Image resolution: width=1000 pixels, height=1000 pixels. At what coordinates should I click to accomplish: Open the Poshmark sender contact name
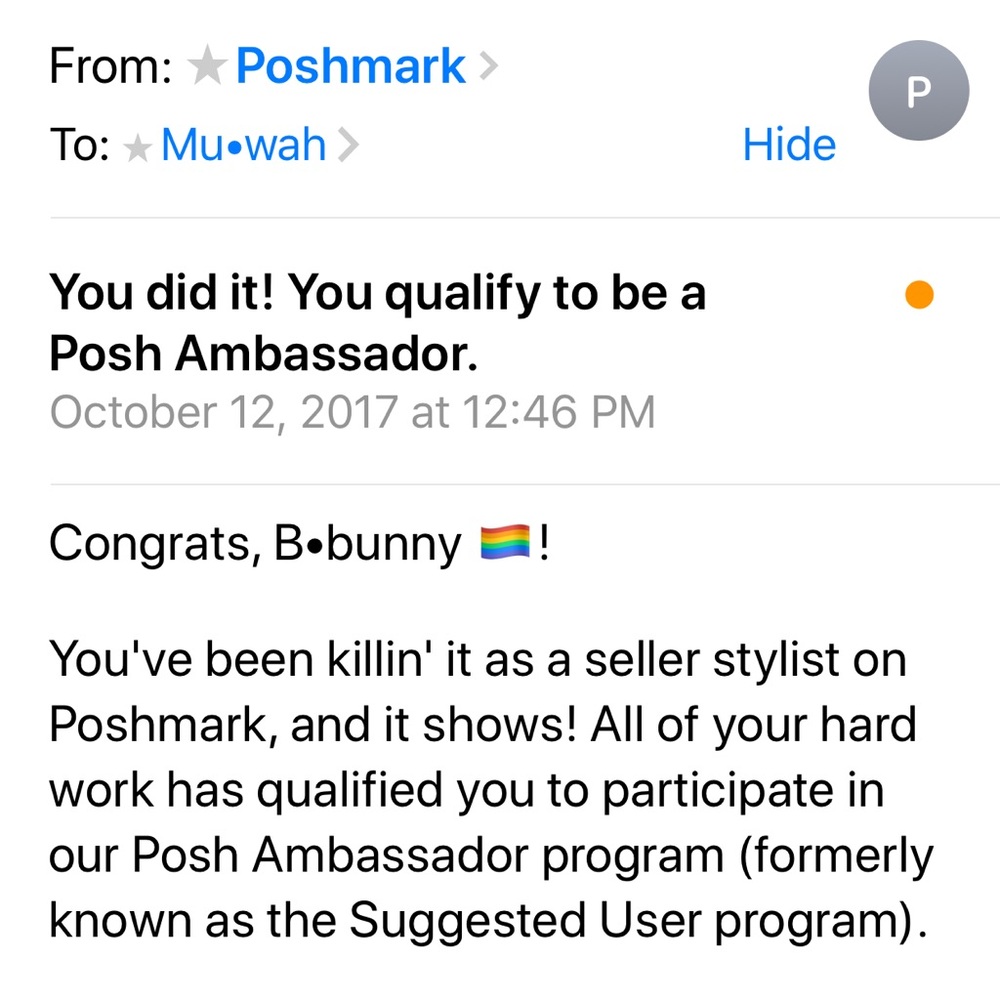[350, 67]
